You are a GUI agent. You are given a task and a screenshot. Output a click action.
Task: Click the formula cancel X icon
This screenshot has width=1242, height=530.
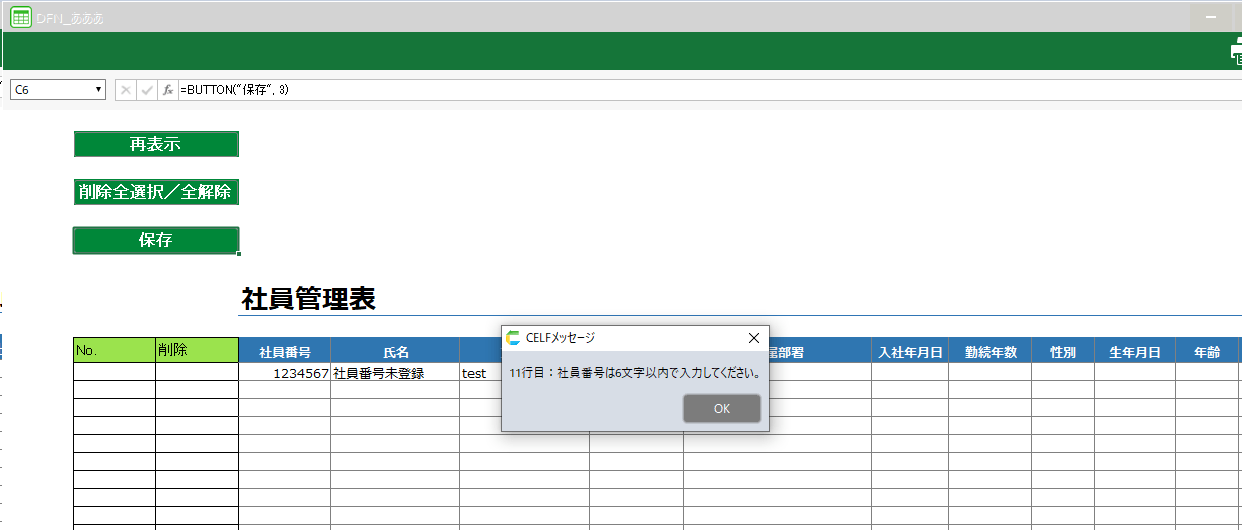(126, 90)
